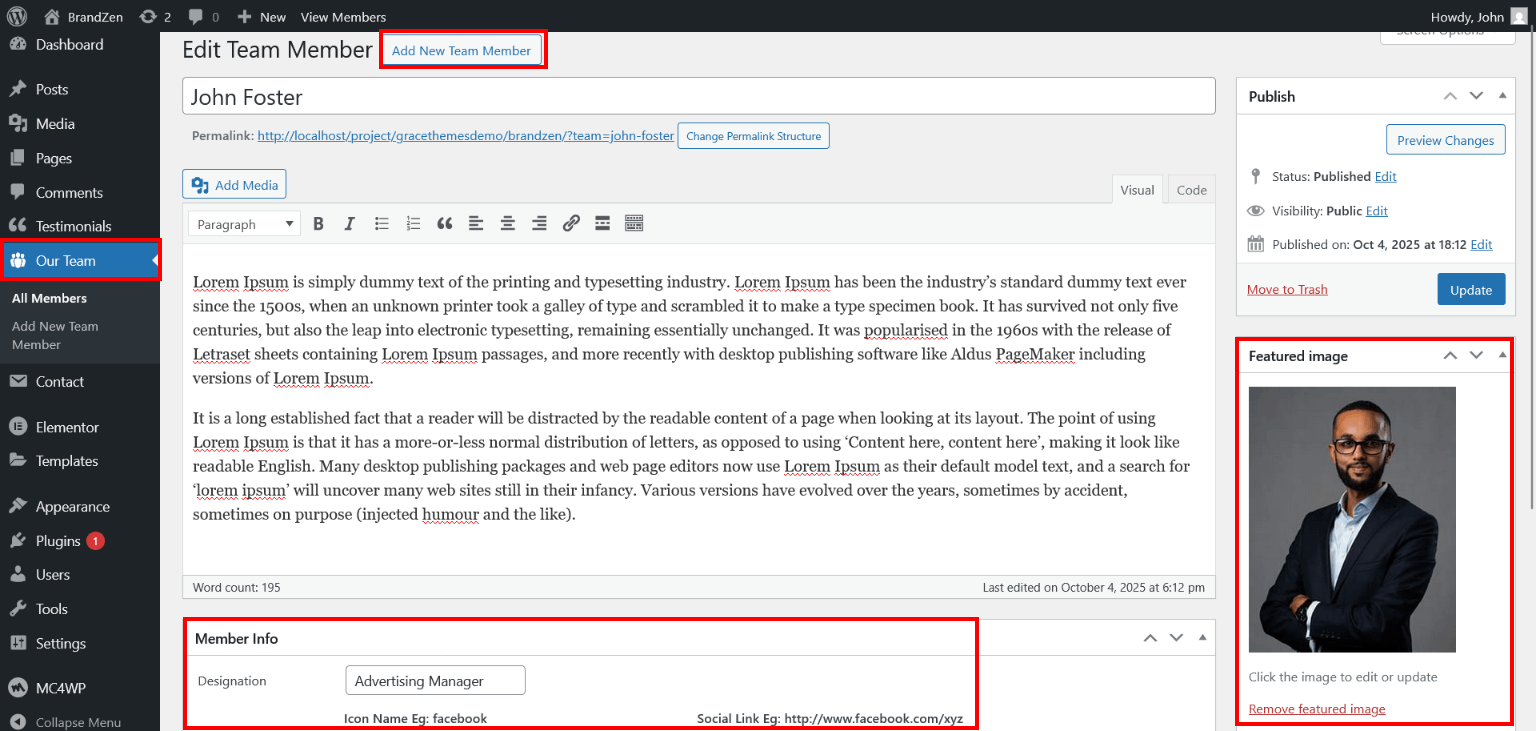Click the Update button
1536x731 pixels.
click(1470, 289)
